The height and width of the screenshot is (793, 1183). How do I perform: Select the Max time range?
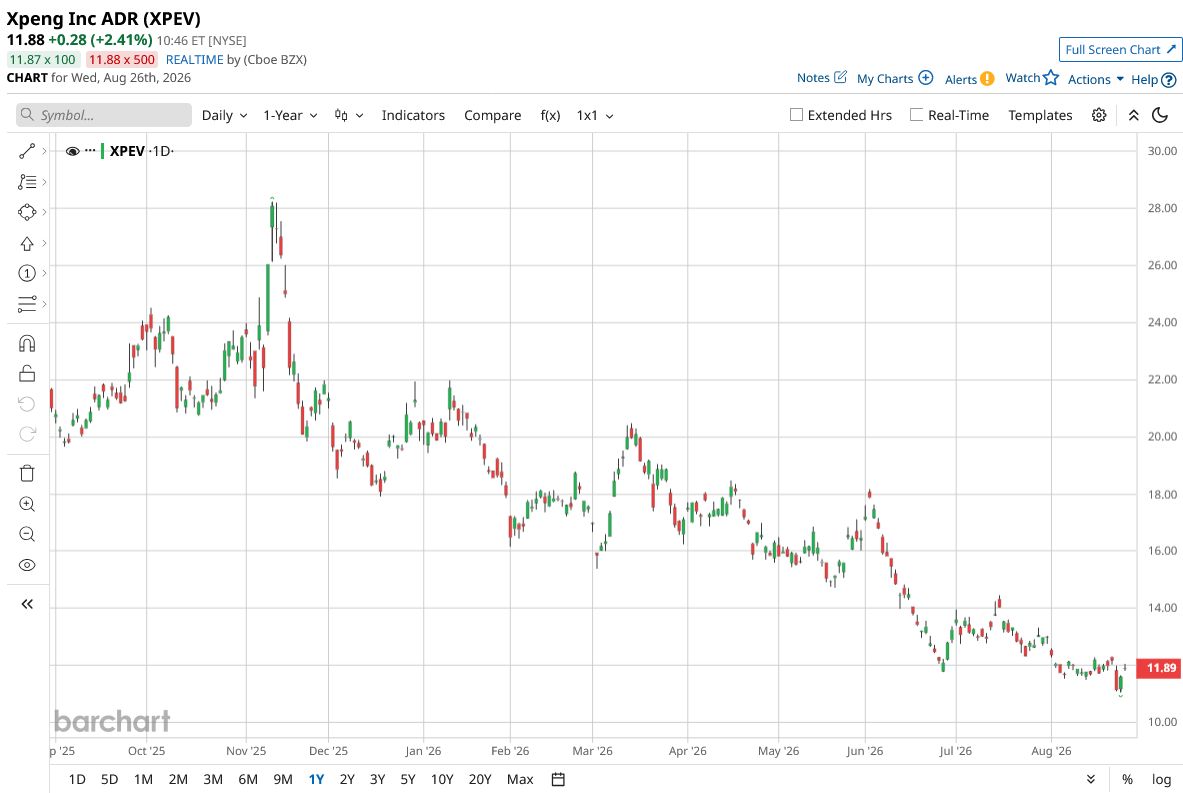click(520, 779)
